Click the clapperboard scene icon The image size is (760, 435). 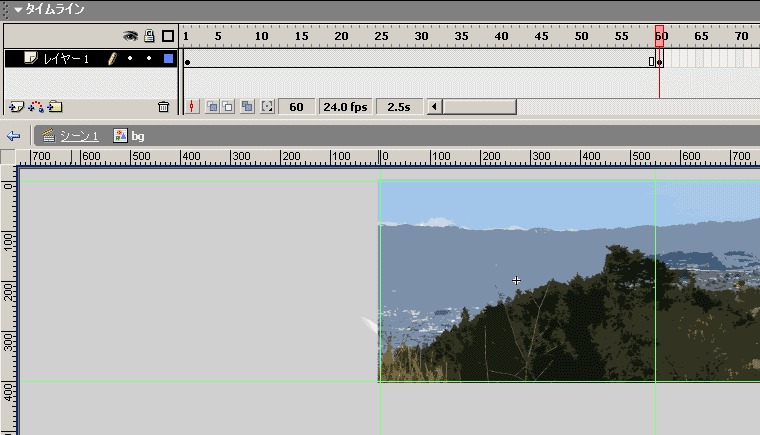point(48,136)
